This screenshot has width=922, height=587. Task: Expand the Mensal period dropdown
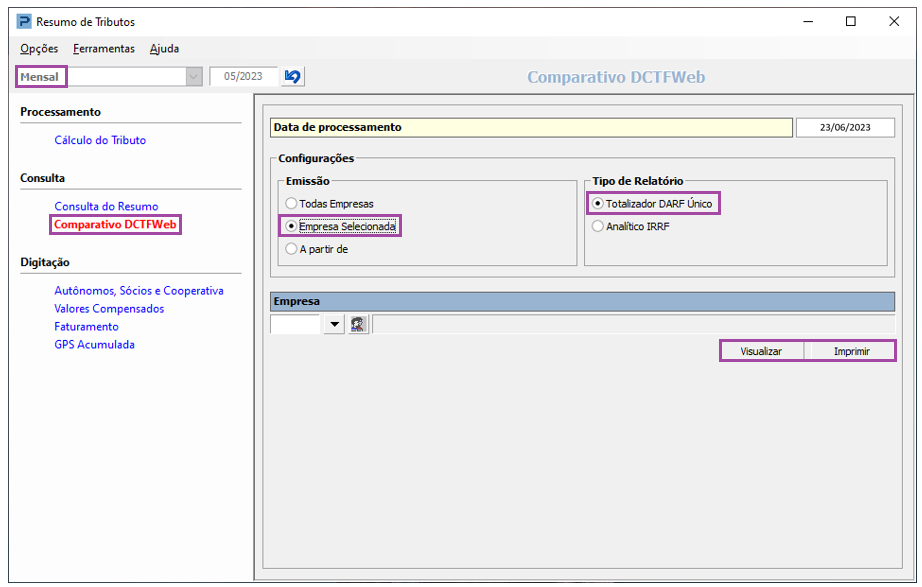pos(193,76)
